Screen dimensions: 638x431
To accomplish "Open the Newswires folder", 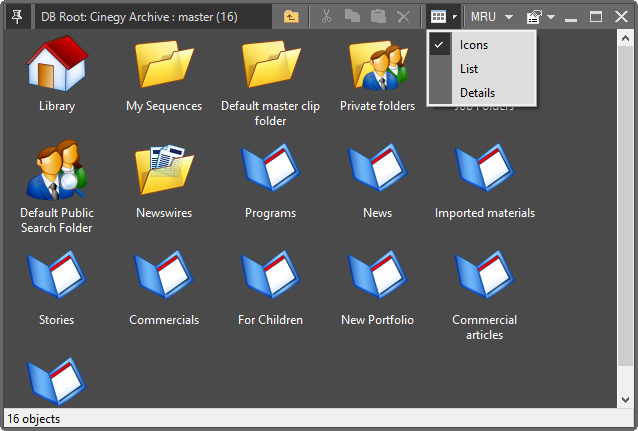I will pos(164,172).
